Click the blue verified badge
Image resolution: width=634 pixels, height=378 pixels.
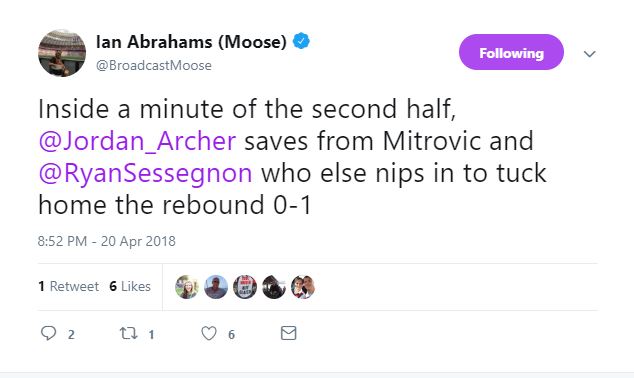[x=301, y=41]
